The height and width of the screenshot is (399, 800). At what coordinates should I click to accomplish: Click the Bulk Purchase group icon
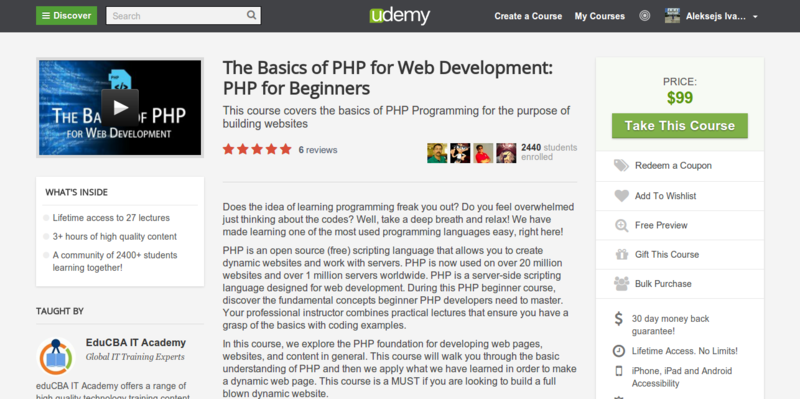621,284
